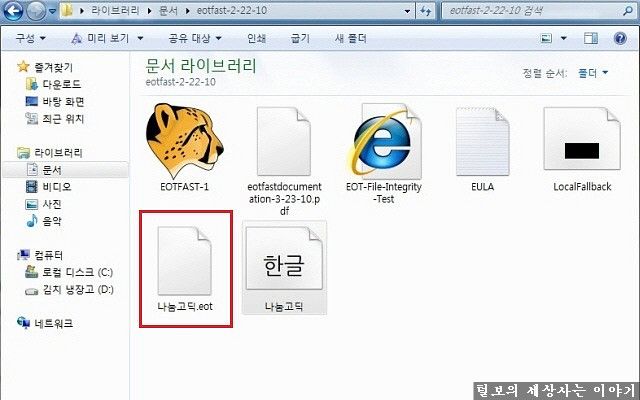The width and height of the screenshot is (640, 400).
Task: Select 네트워크 in the navigation pane
Action: [x=53, y=323]
